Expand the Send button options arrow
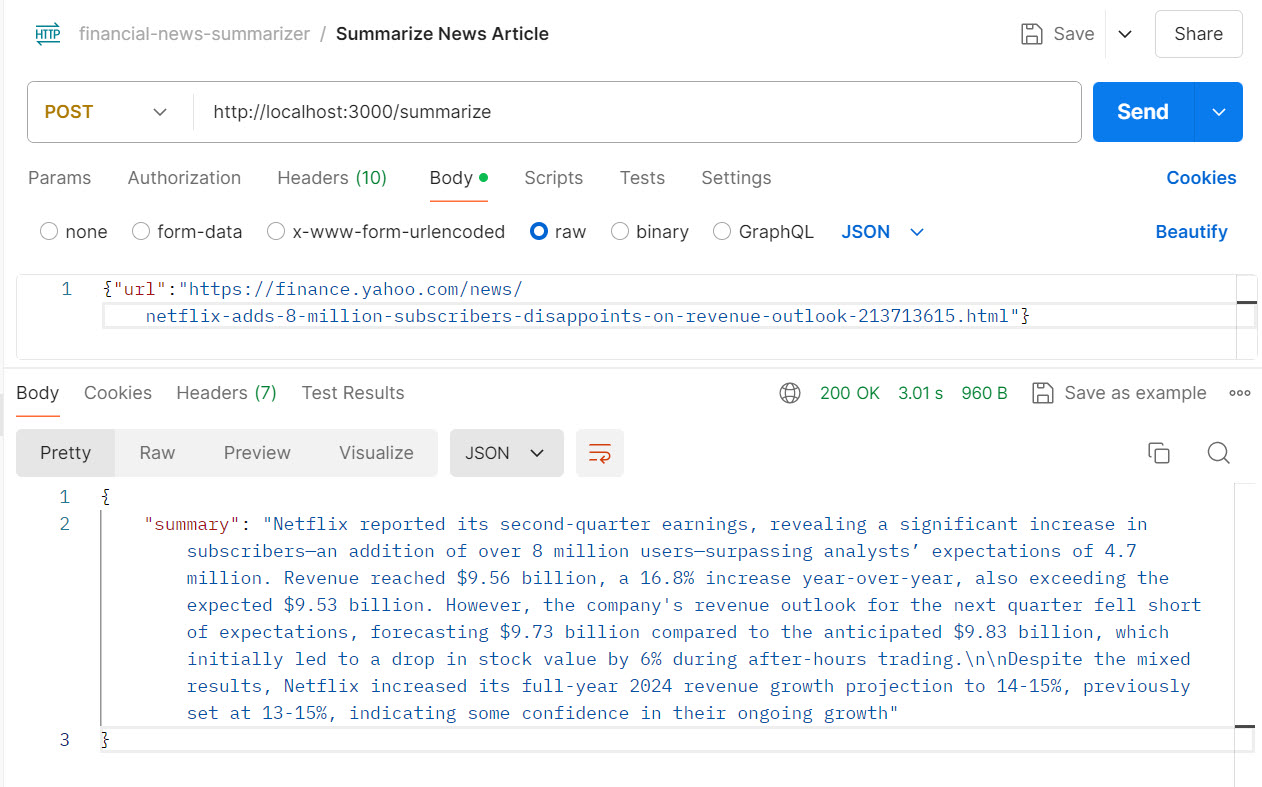1262x787 pixels. tap(1219, 112)
